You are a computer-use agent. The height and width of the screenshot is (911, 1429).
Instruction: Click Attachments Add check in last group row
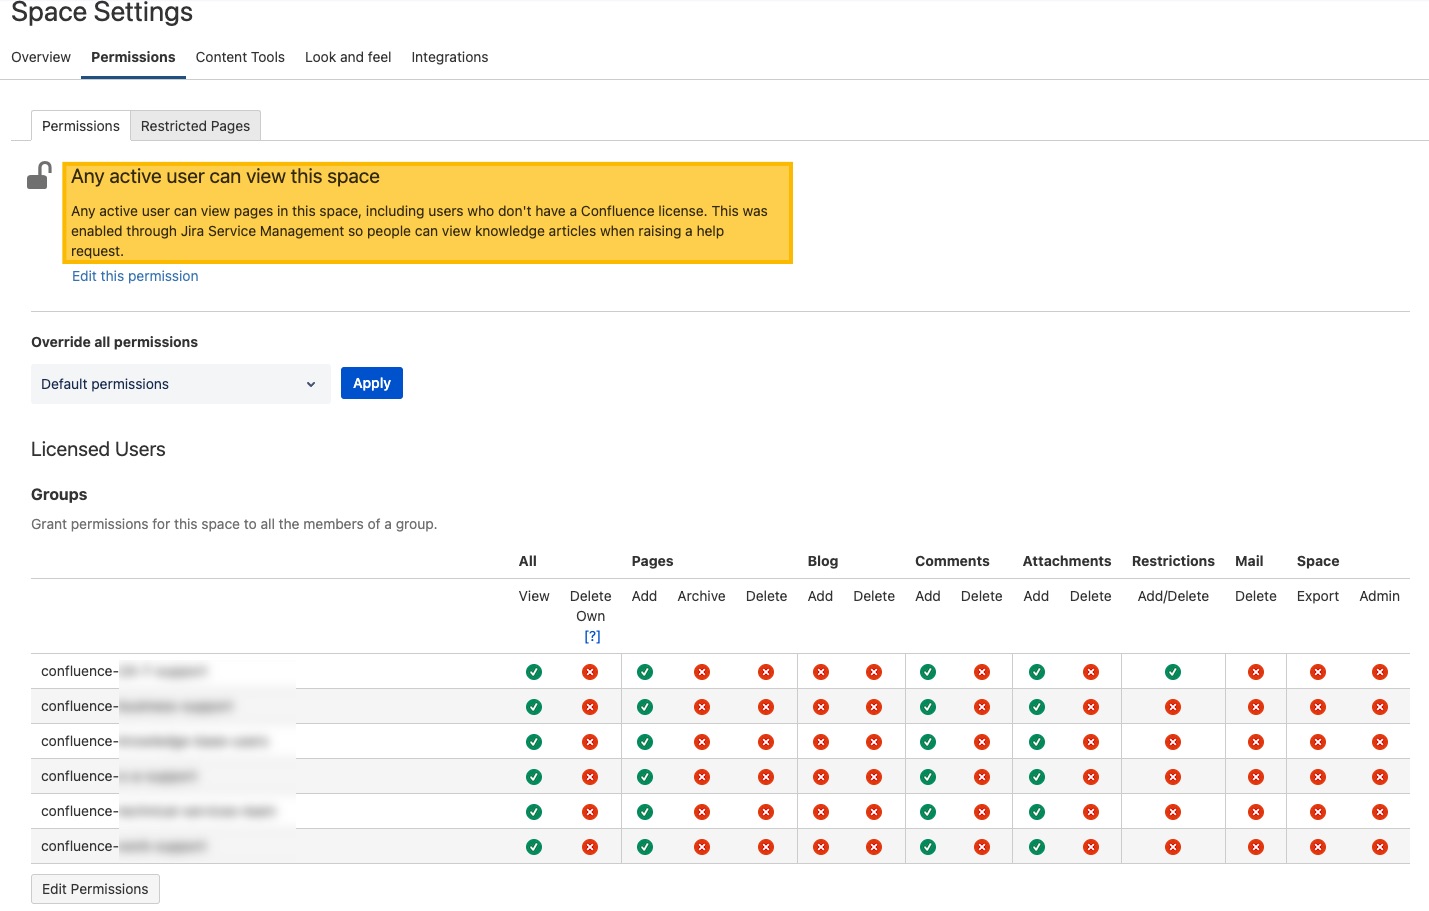1037,847
